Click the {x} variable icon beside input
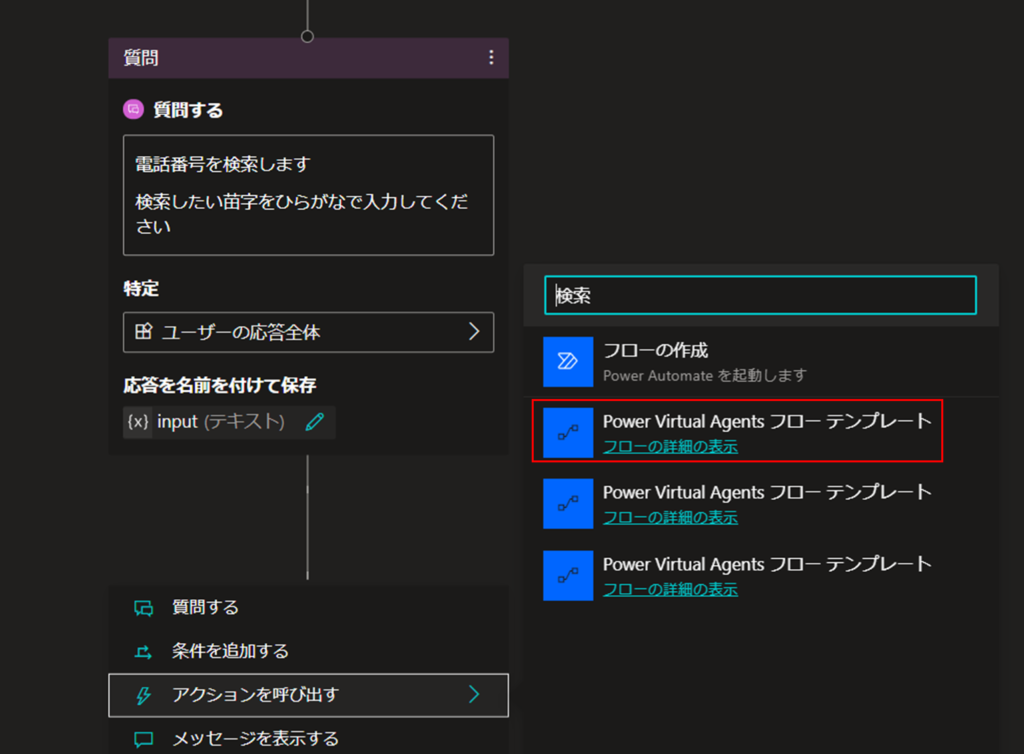 click(x=138, y=422)
